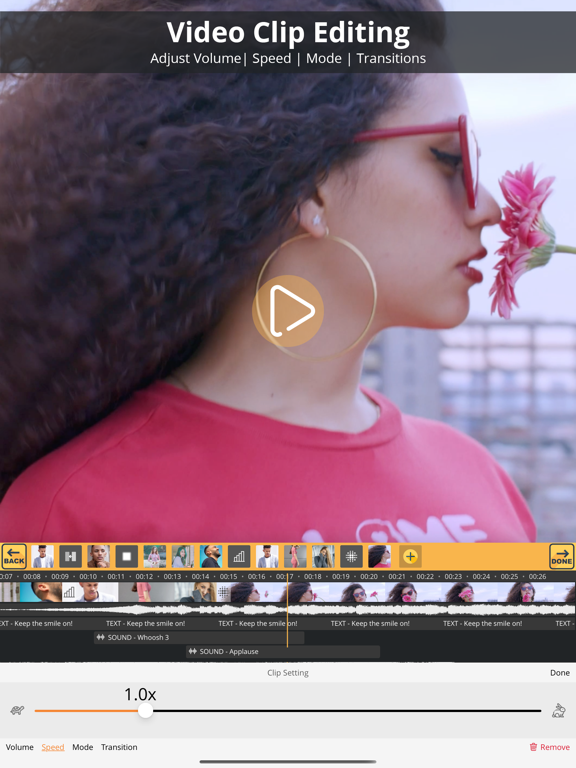This screenshot has width=576, height=768.
Task: Click the 00:20 mark on time ruler
Action: [369, 576]
